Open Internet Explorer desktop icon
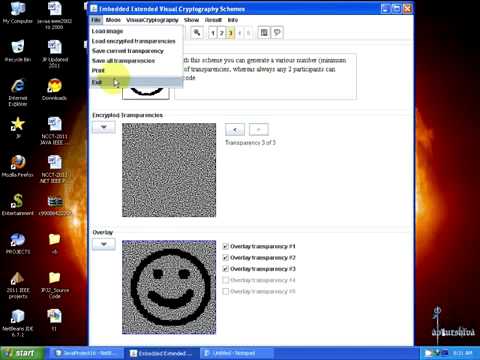This screenshot has width=480, height=360. point(18,92)
